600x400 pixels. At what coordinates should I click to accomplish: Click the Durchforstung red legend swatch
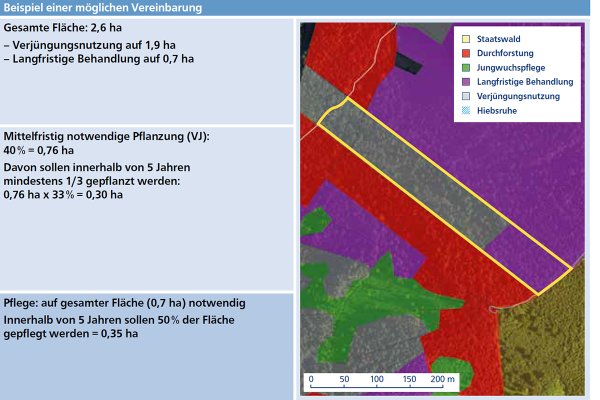tap(466, 53)
